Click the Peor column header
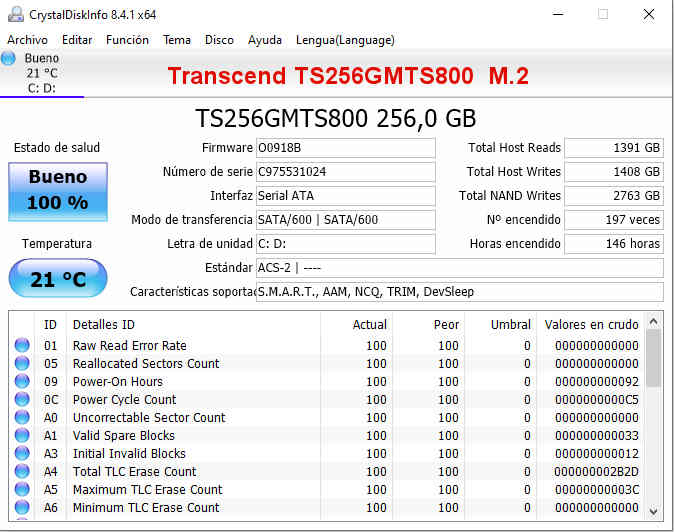The image size is (674, 532). click(x=446, y=325)
